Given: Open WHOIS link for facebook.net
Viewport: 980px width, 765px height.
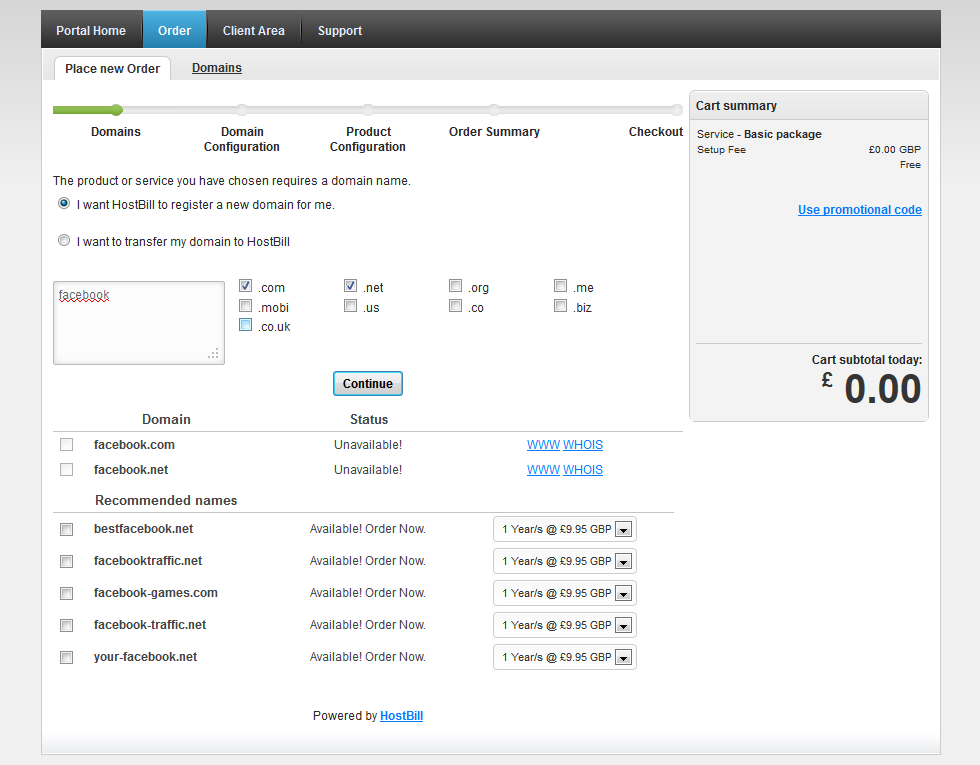Looking at the screenshot, I should point(583,469).
